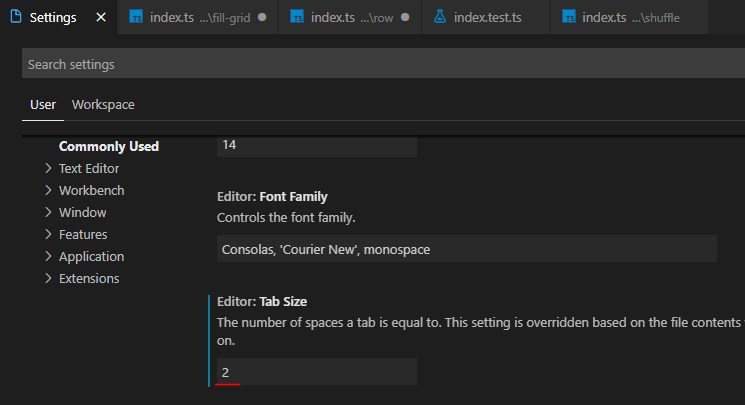Click the Tab Size input showing 2

[x=317, y=372]
